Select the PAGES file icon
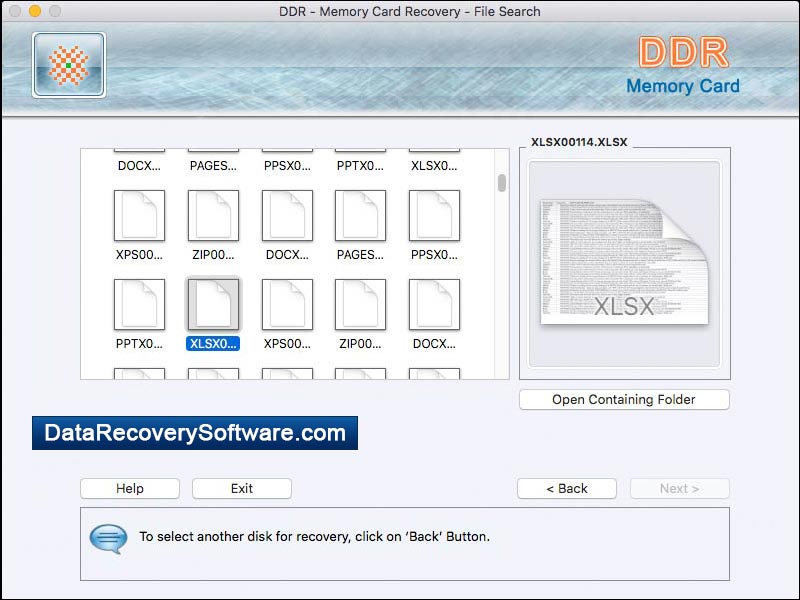 click(360, 215)
